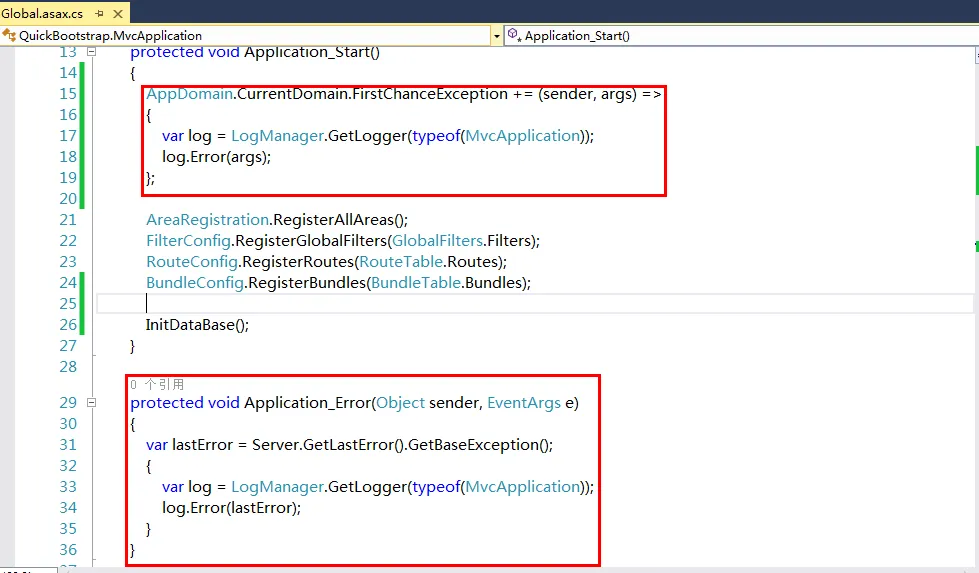The image size is (979, 573).
Task: Open the Application_Start() member dropdown
Action: (x=742, y=36)
